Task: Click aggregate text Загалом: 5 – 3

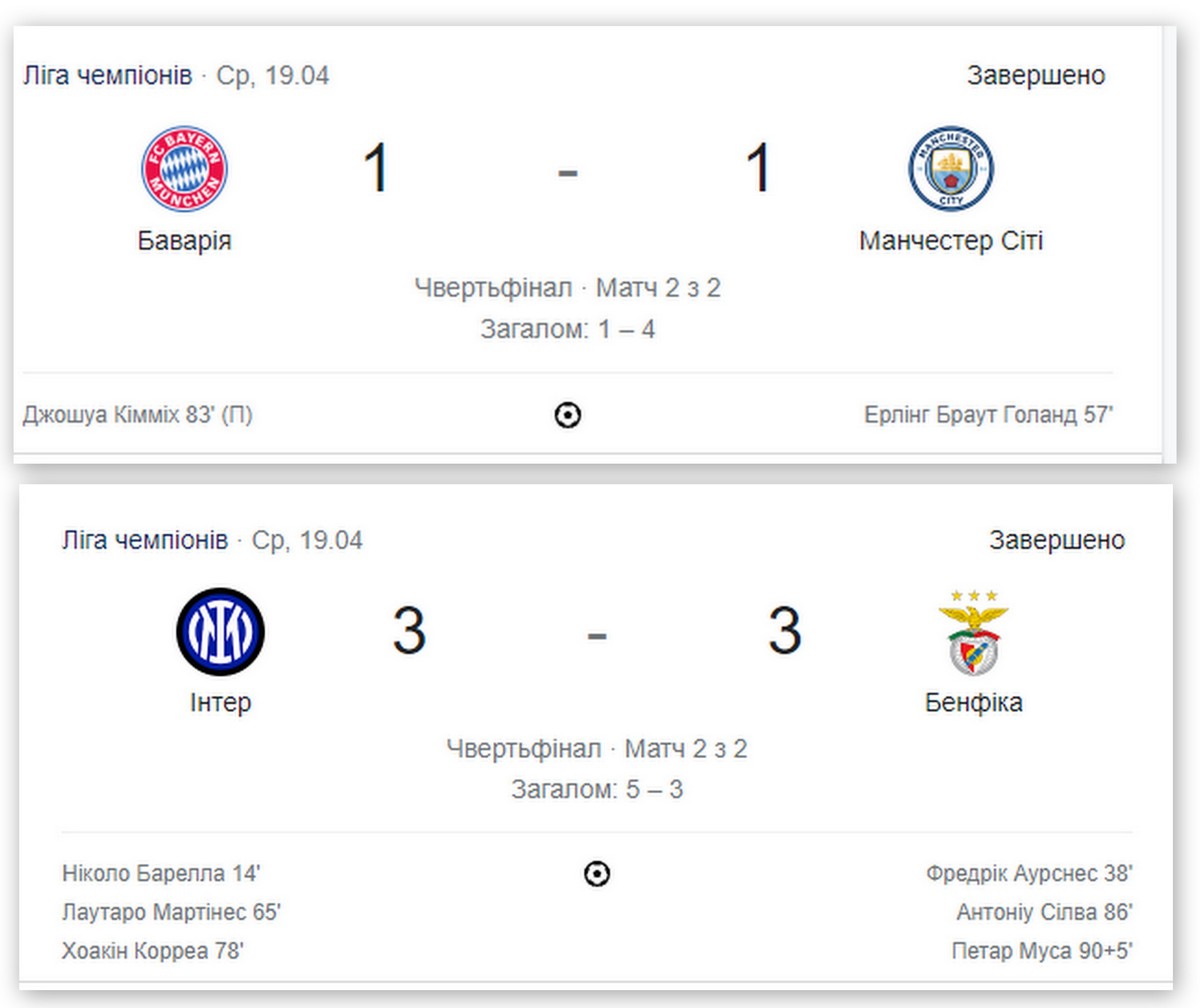Action: [x=597, y=790]
